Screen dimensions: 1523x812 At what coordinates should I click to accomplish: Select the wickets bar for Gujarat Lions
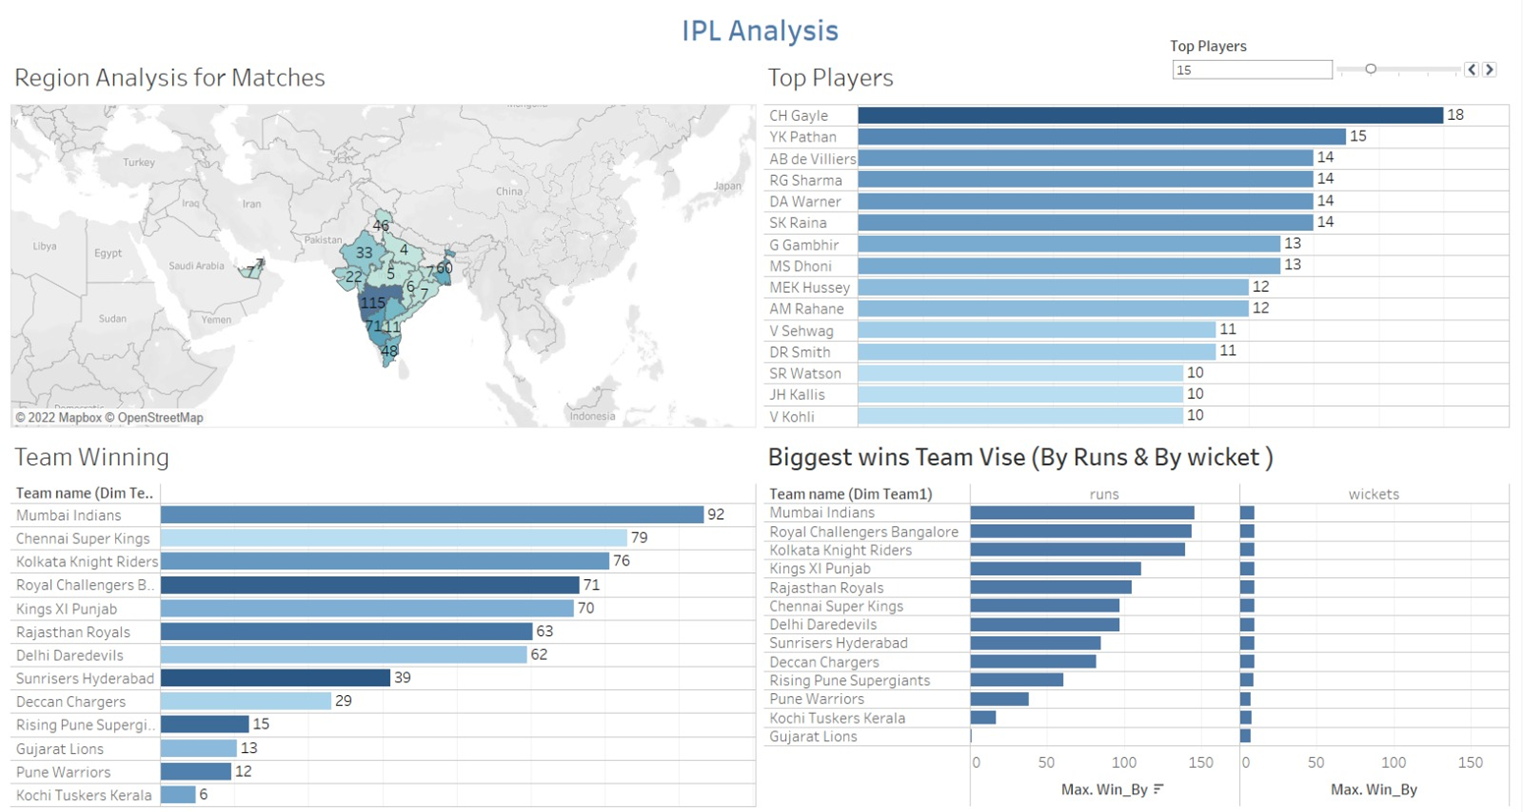pyautogui.click(x=1246, y=736)
